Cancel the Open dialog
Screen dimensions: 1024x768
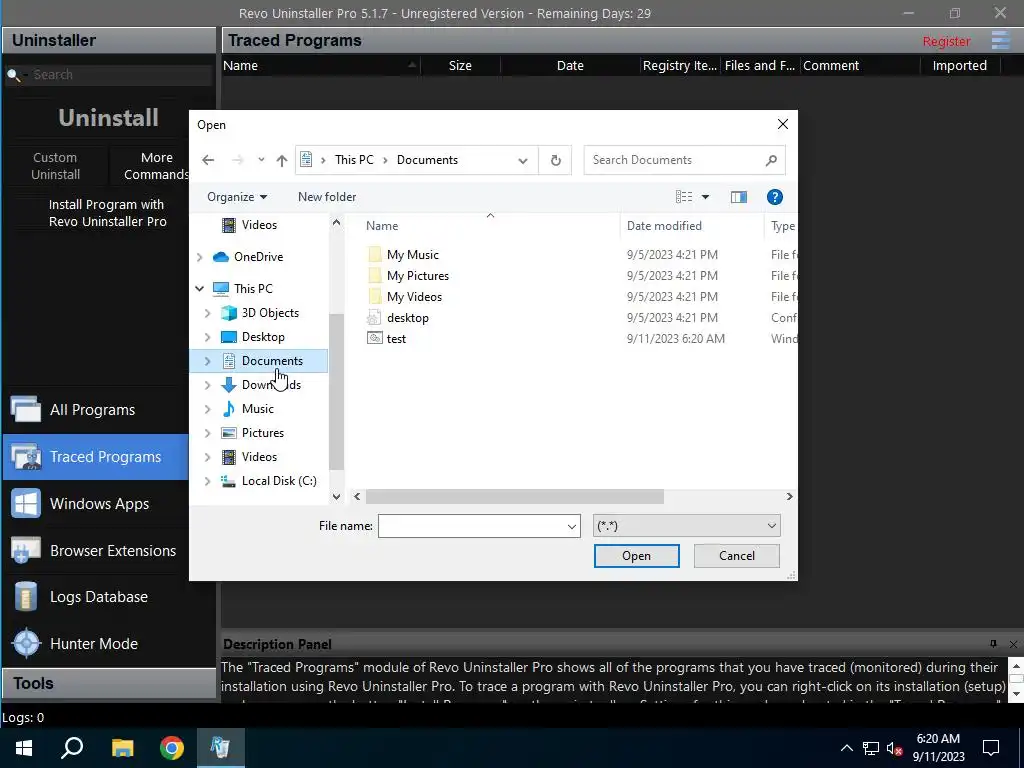737,556
